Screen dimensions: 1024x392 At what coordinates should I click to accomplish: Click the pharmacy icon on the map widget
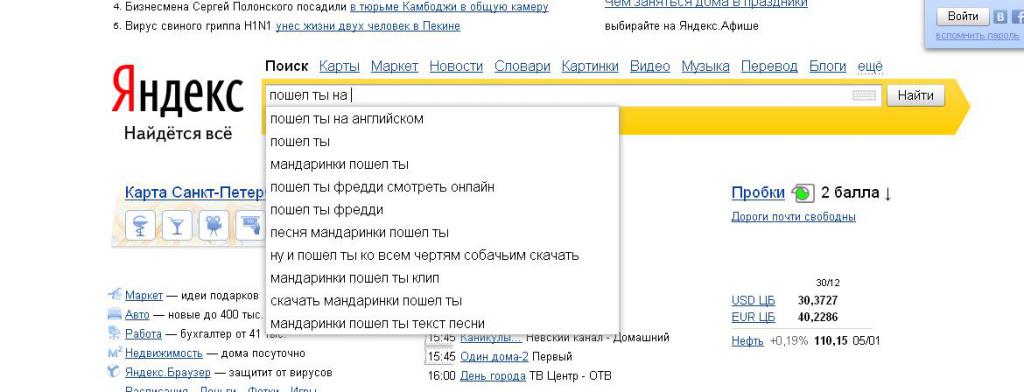coord(140,226)
